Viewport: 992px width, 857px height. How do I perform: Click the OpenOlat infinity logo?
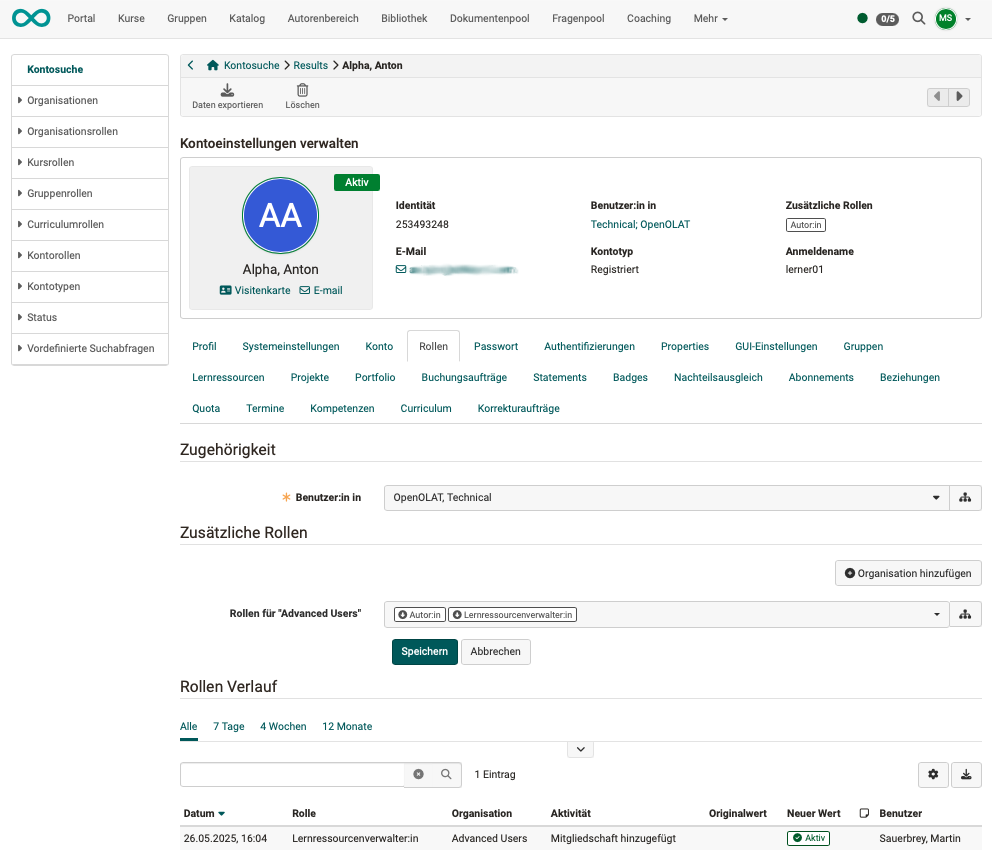point(31,18)
